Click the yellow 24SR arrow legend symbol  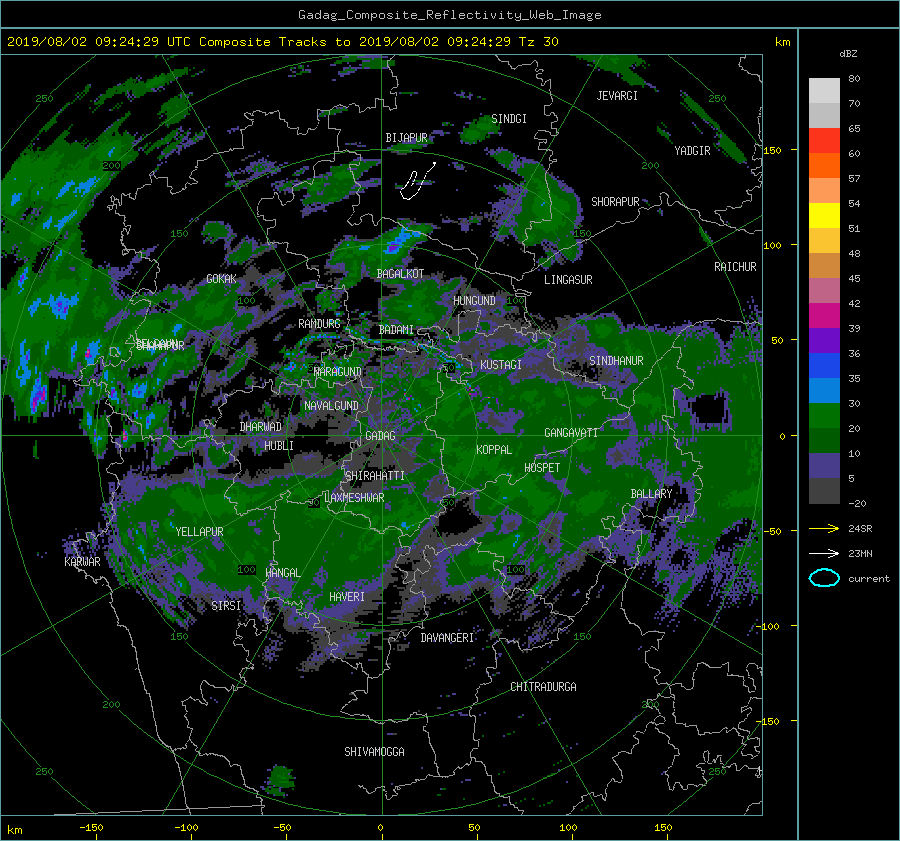824,529
